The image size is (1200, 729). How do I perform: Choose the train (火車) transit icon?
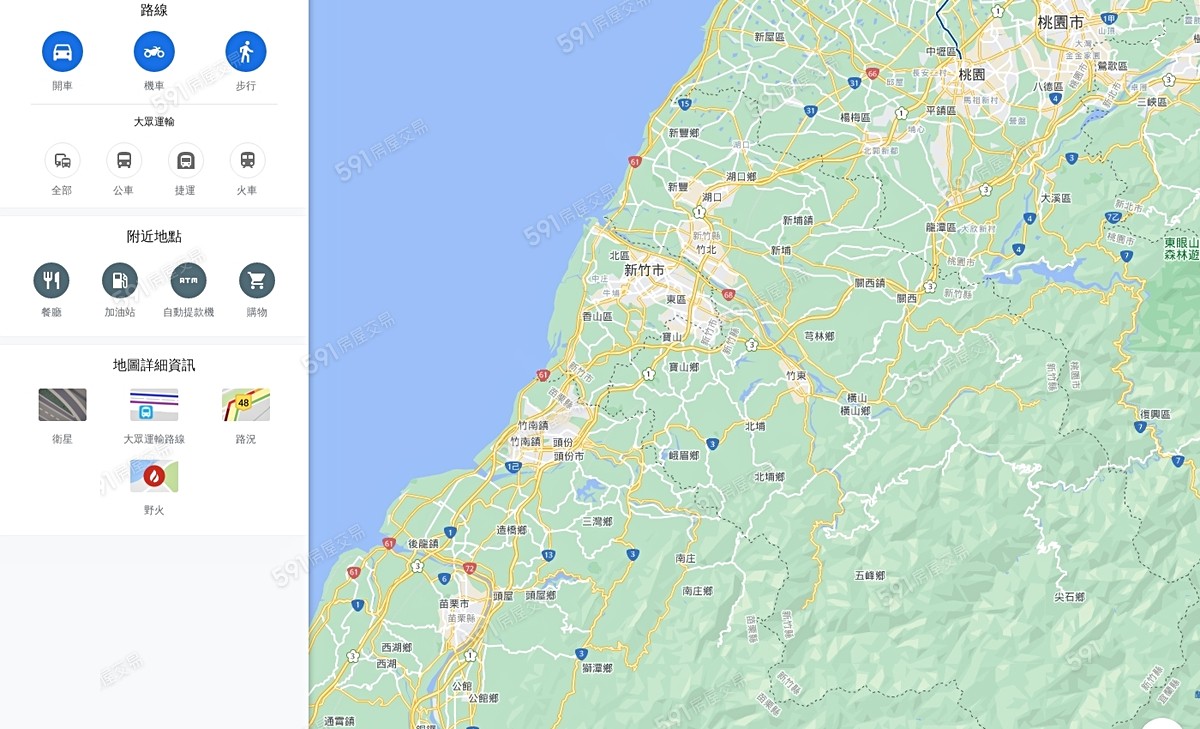[x=247, y=160]
